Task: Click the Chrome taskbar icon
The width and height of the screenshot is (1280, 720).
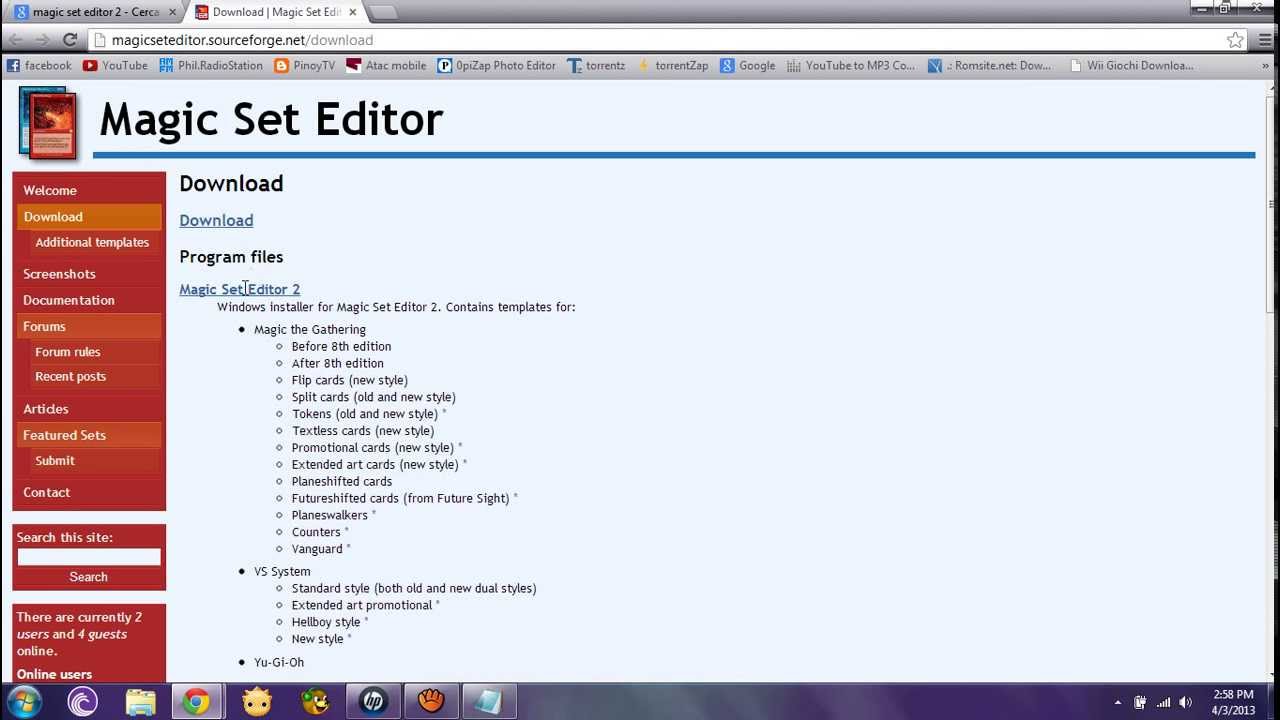Action: [x=197, y=702]
